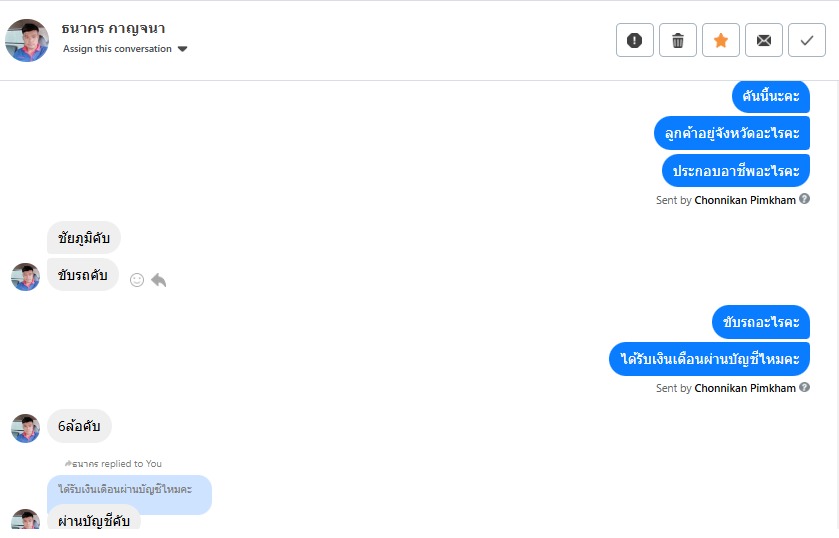Click the sent message ขับรถอะไรคะ
Screen dimensions: 839x538
[x=761, y=322]
